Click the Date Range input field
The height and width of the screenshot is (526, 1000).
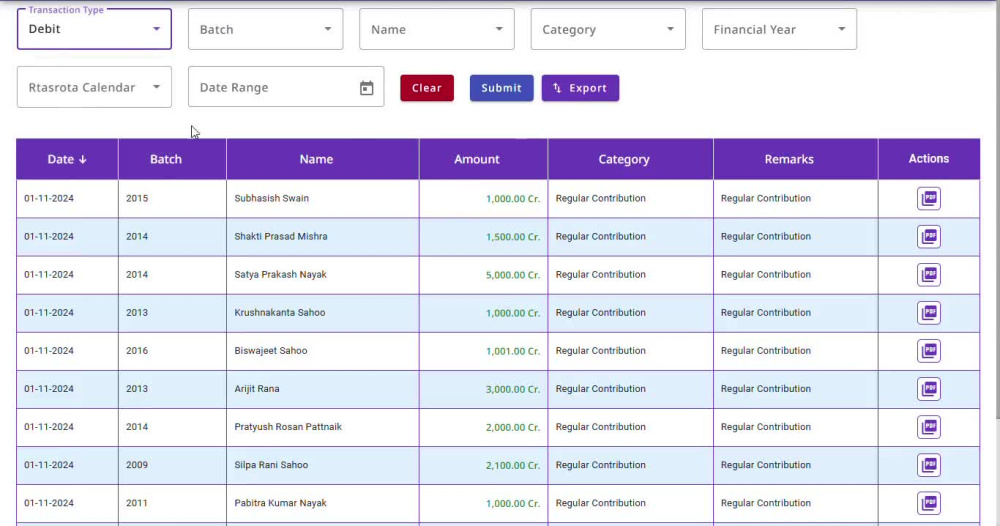[x=286, y=87]
